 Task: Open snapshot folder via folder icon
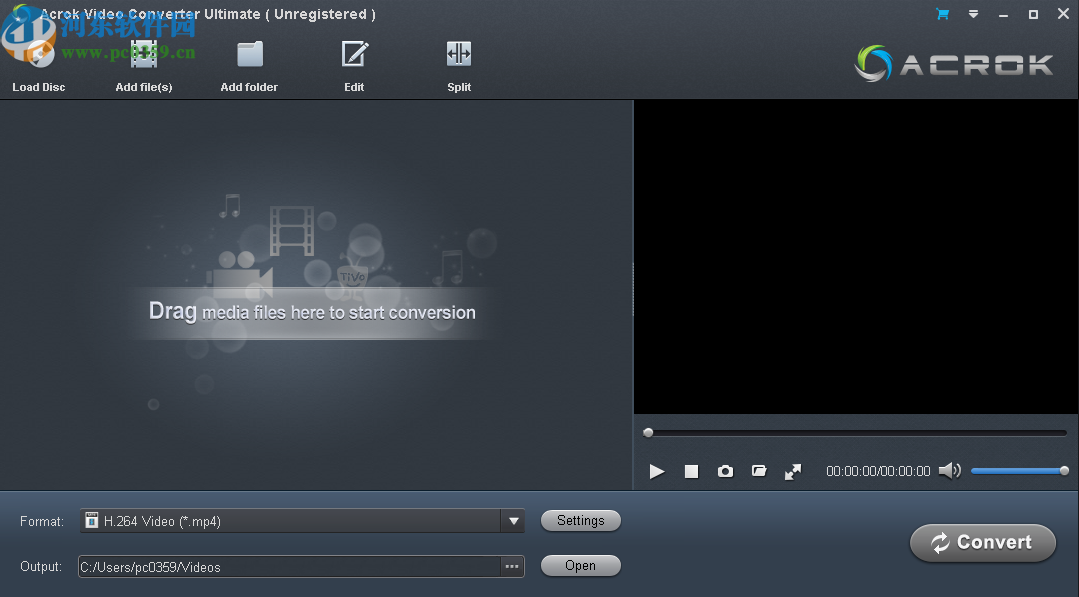pos(759,471)
